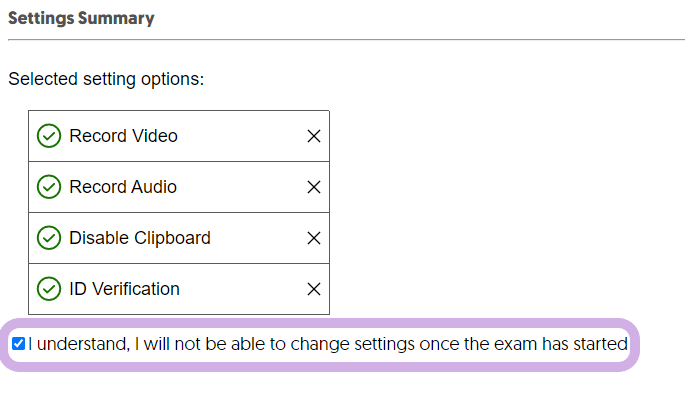Click the green checkmark beside Record Video

(x=49, y=136)
